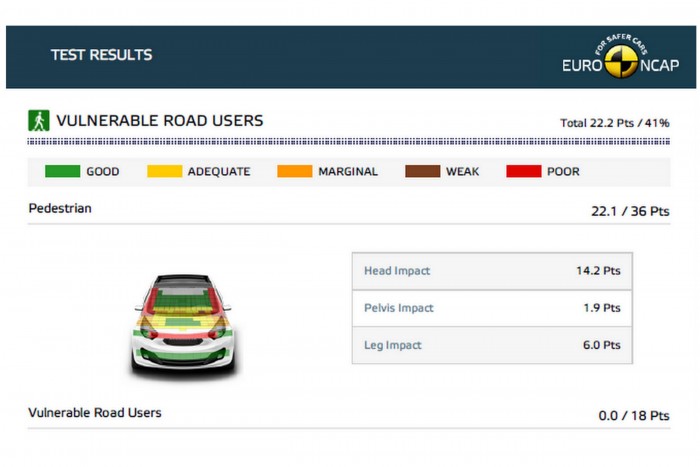Click the Pelvis Impact row label
Viewport: 700px width, 467px height.
[x=399, y=308]
